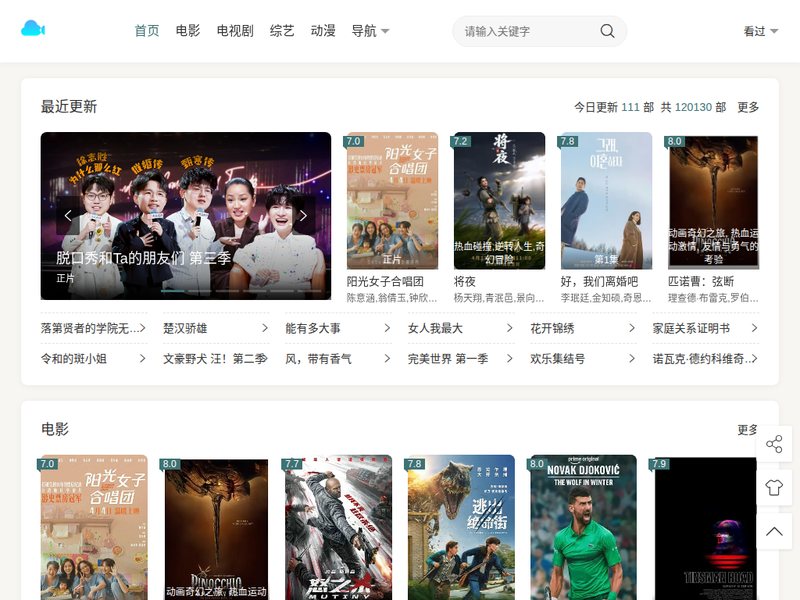800x600 pixels.
Task: Open the 首页 tab
Action: point(147,31)
